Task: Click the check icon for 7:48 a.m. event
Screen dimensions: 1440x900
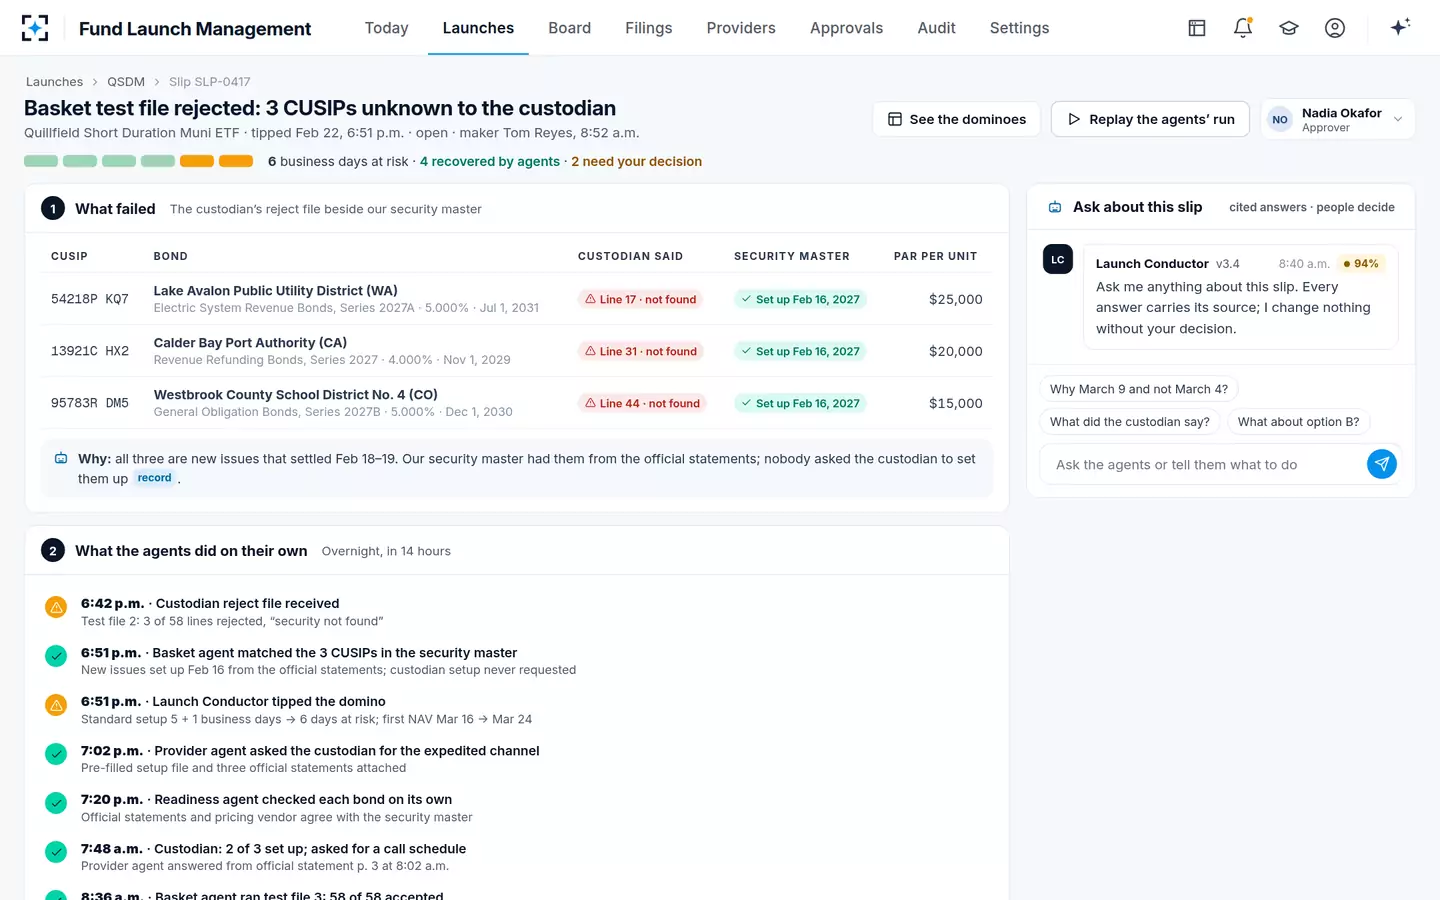Action: pos(56,852)
